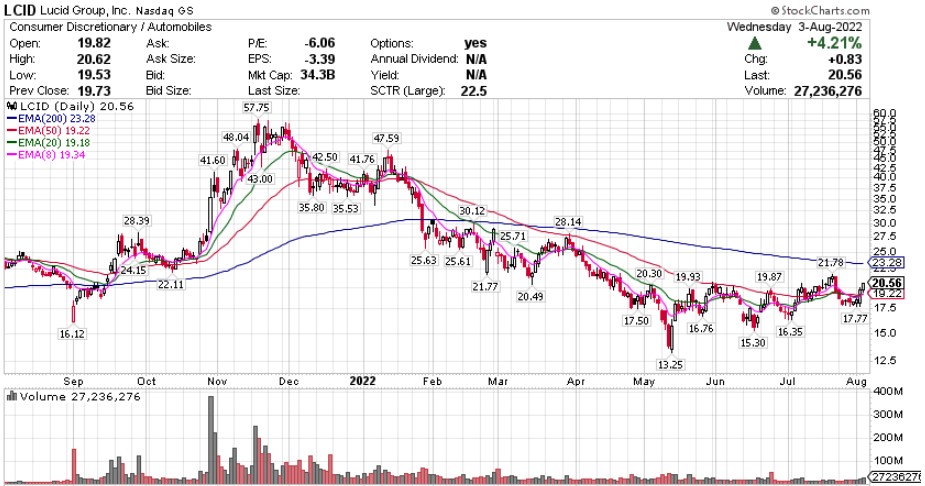Click the 28.39 price label near October
Viewport: 925px width, 486px height.
[136, 221]
